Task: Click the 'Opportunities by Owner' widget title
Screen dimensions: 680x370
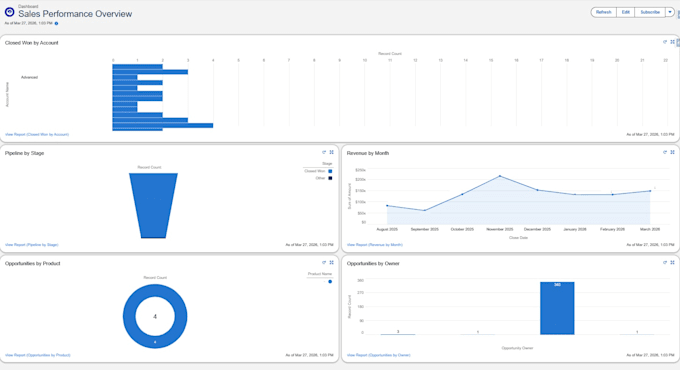Action: (373, 263)
